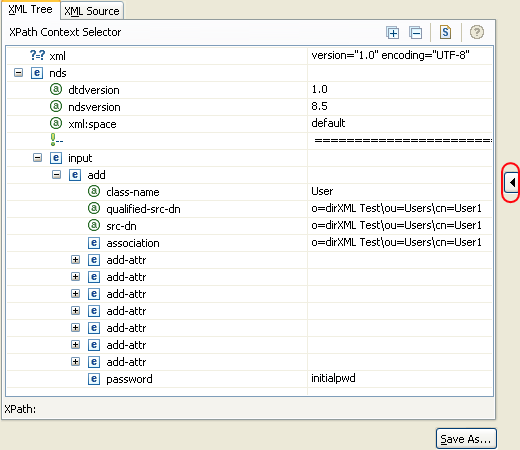Click the Save As... button
This screenshot has height=450, width=520.
(466, 439)
